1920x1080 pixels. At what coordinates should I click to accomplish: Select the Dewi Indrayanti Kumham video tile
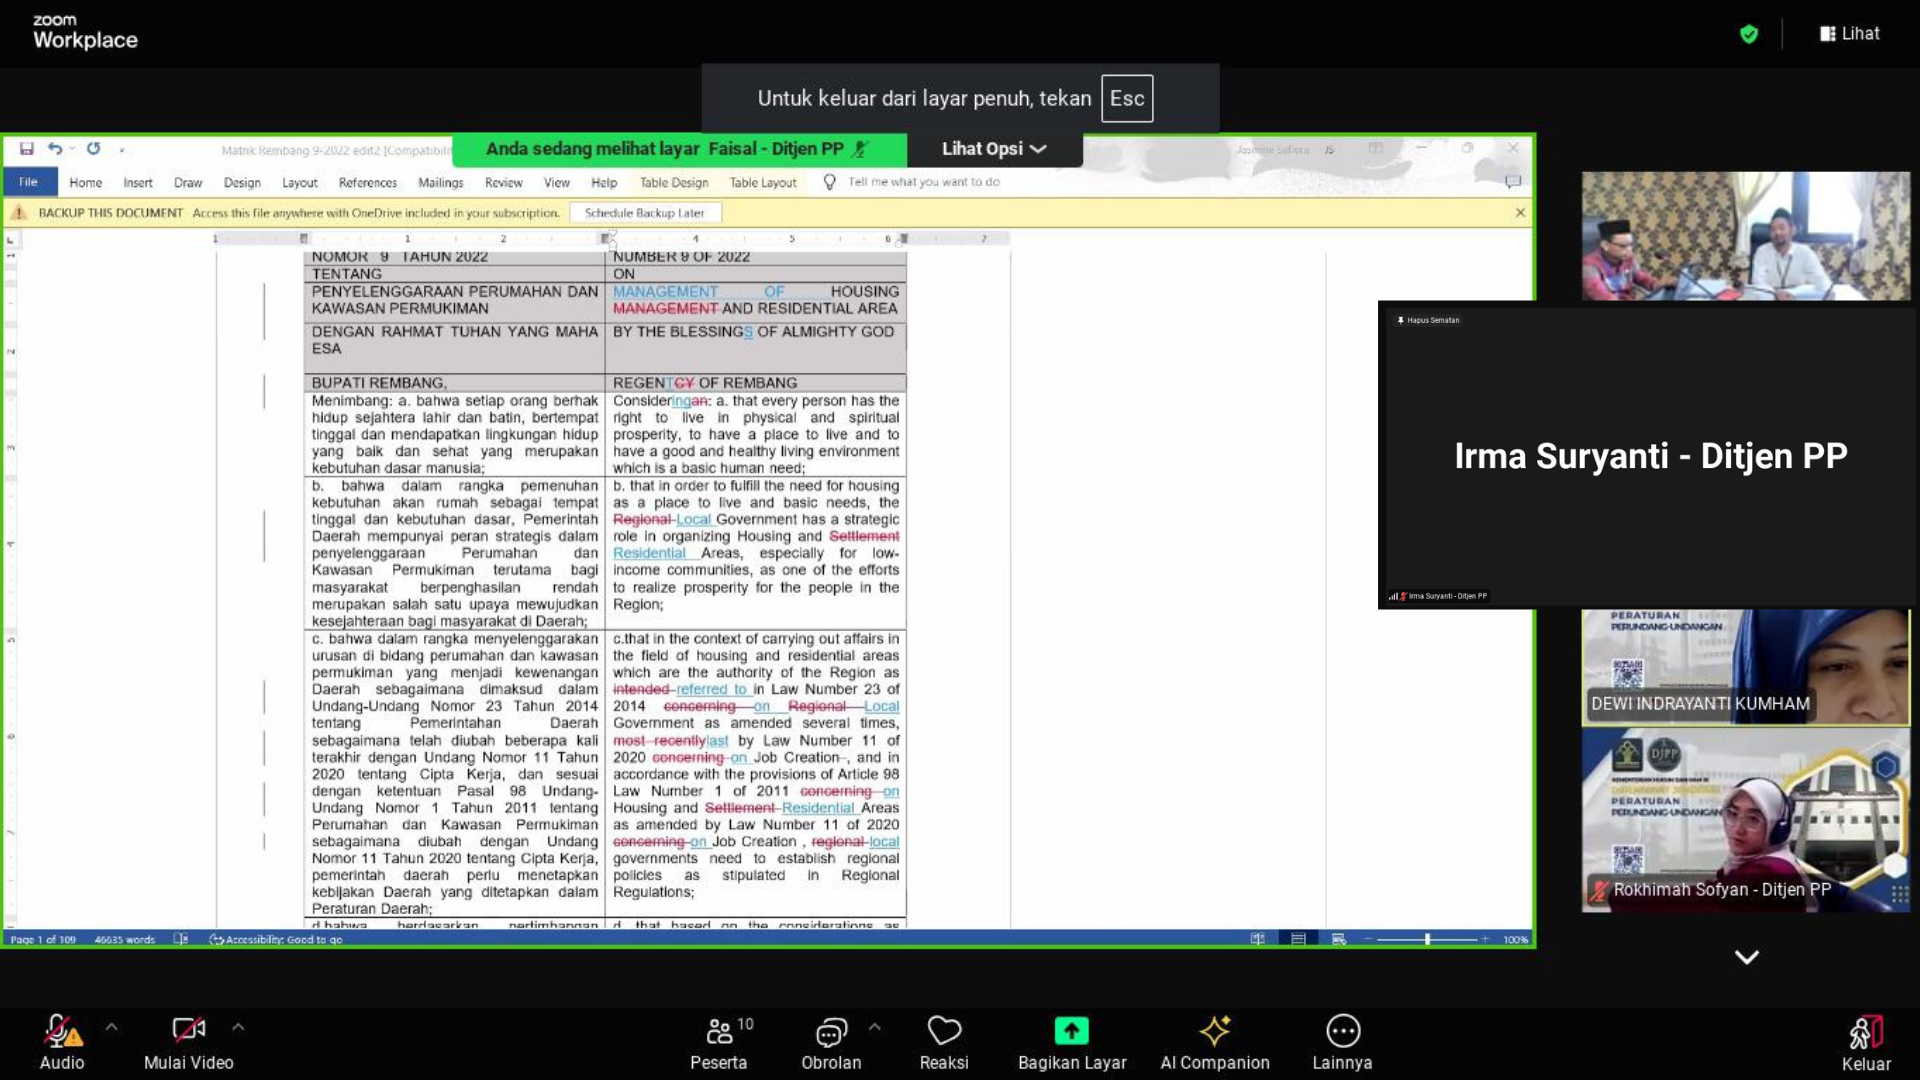pyautogui.click(x=1745, y=667)
